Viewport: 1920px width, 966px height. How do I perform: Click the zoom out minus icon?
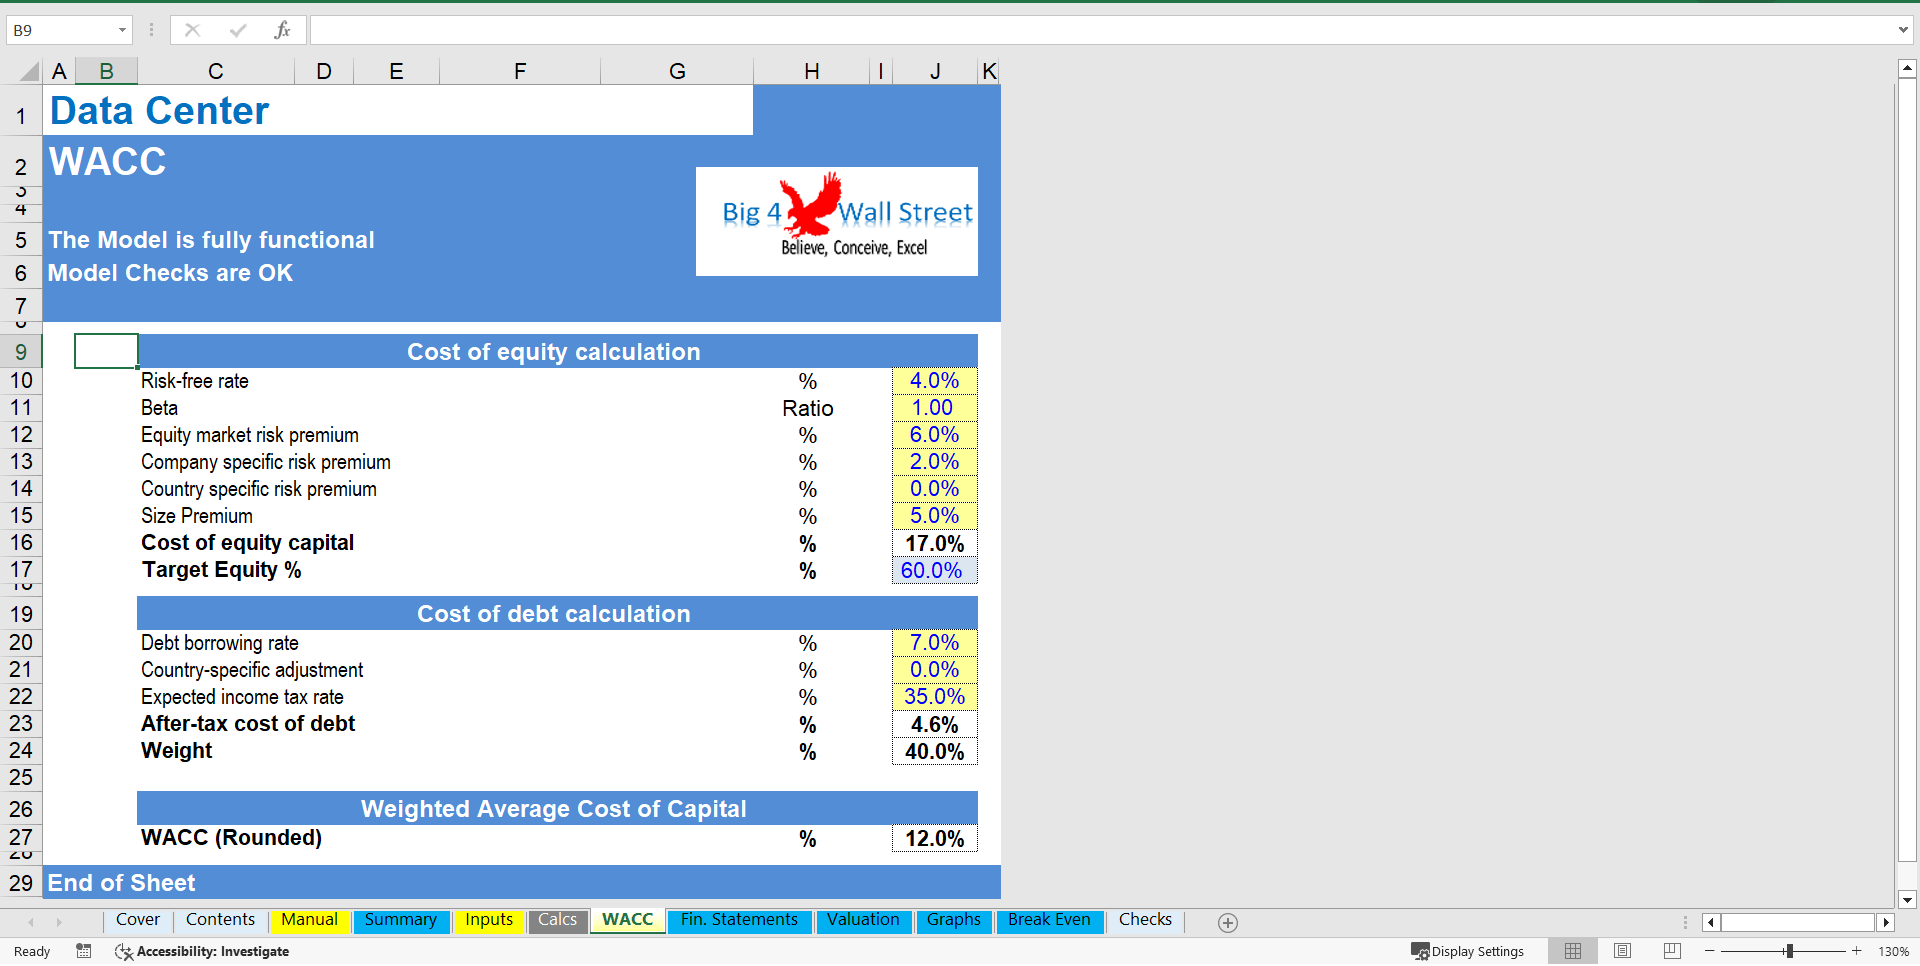(1710, 951)
